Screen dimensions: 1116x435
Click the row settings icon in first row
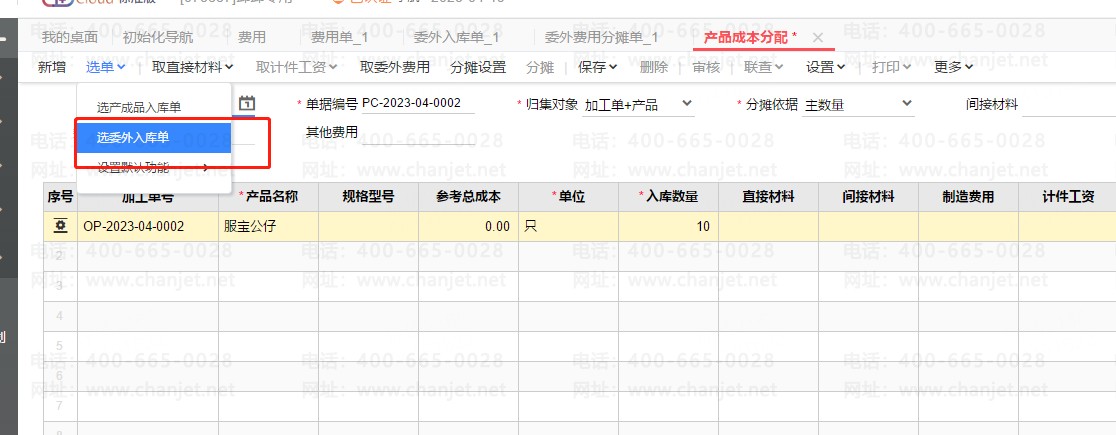60,226
